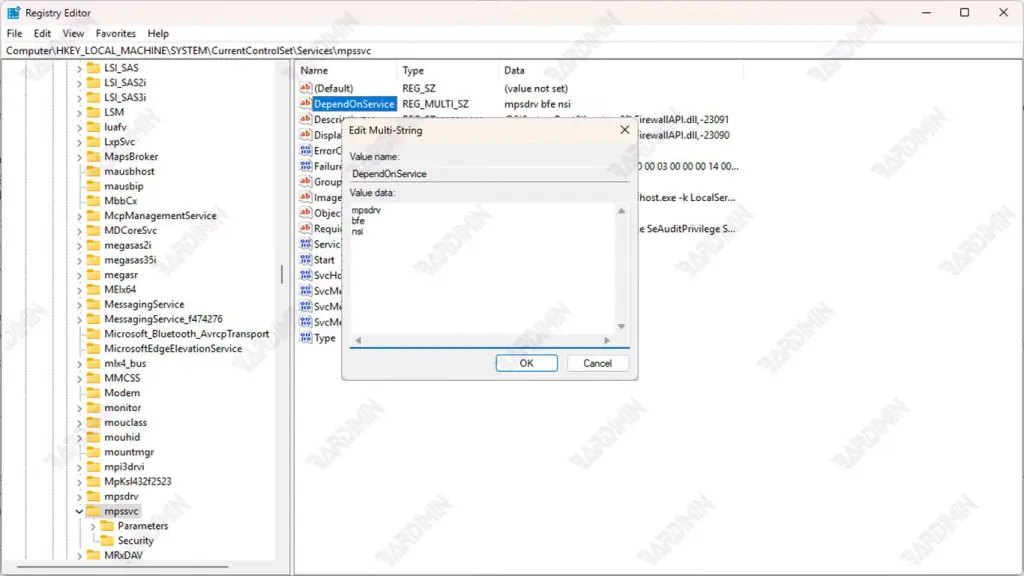Click the megasr folder icon

point(93,275)
